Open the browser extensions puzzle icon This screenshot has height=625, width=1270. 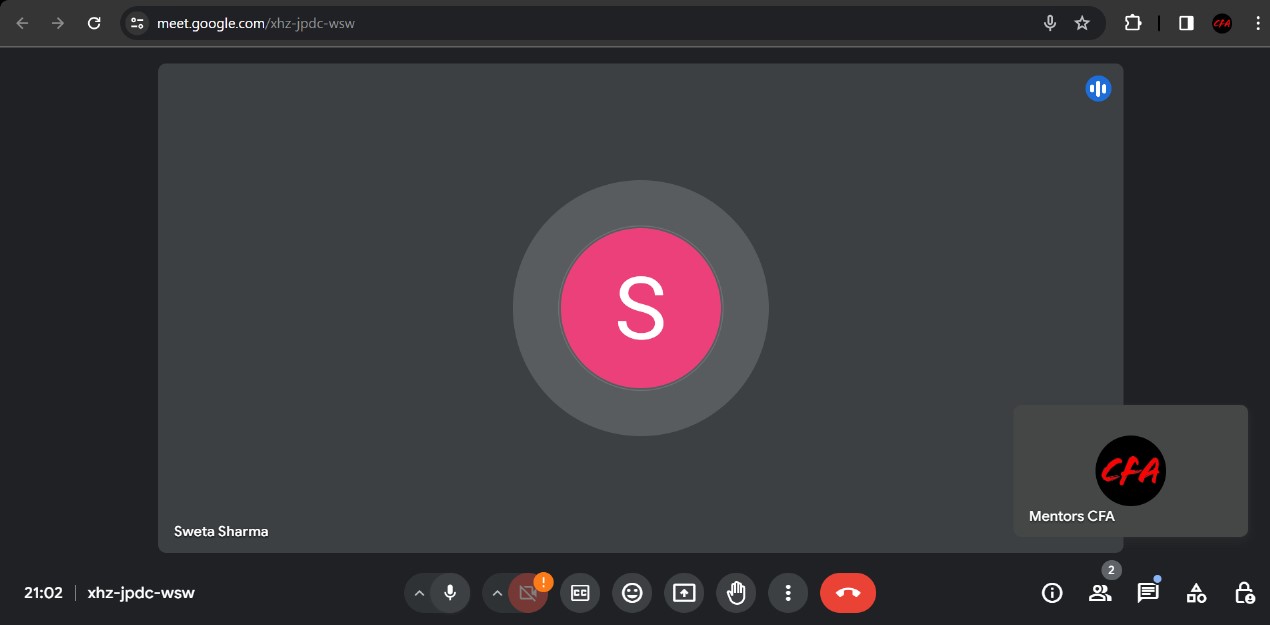1133,23
